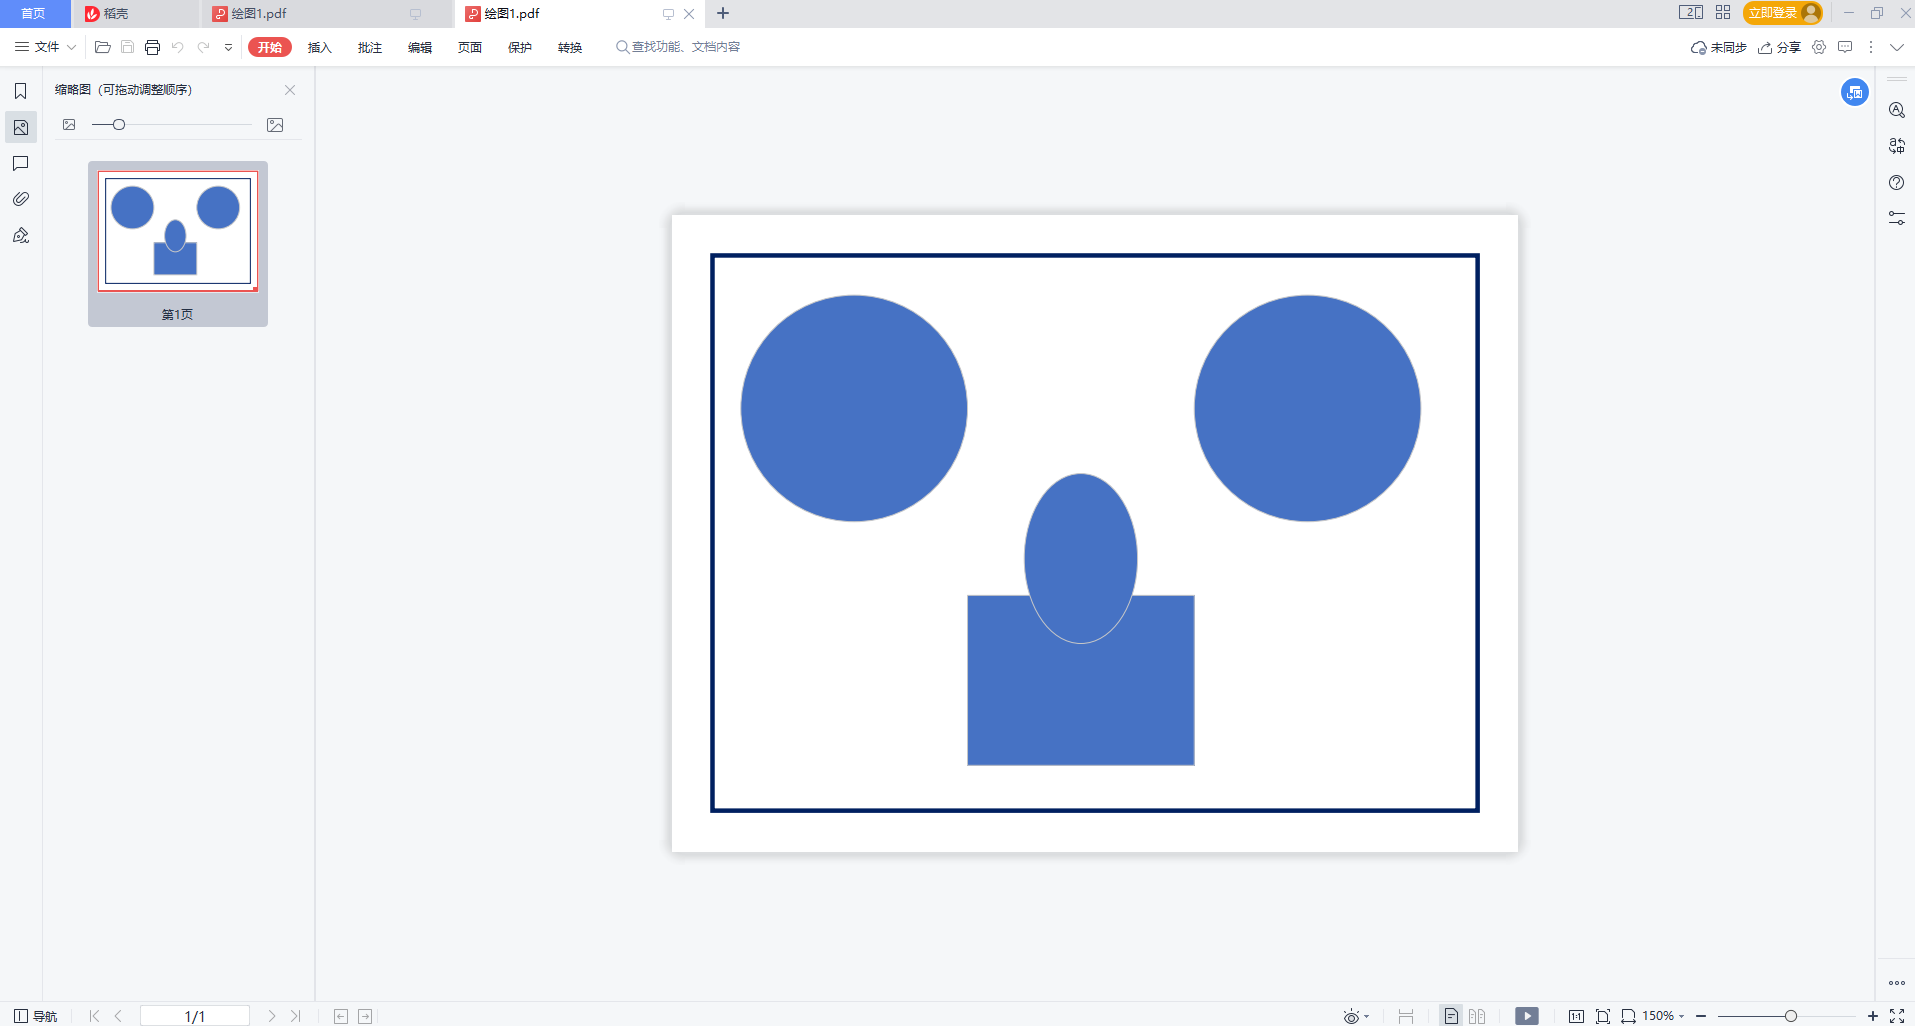Switch to the 首页 tab
This screenshot has height=1026, width=1915.
(x=34, y=13)
